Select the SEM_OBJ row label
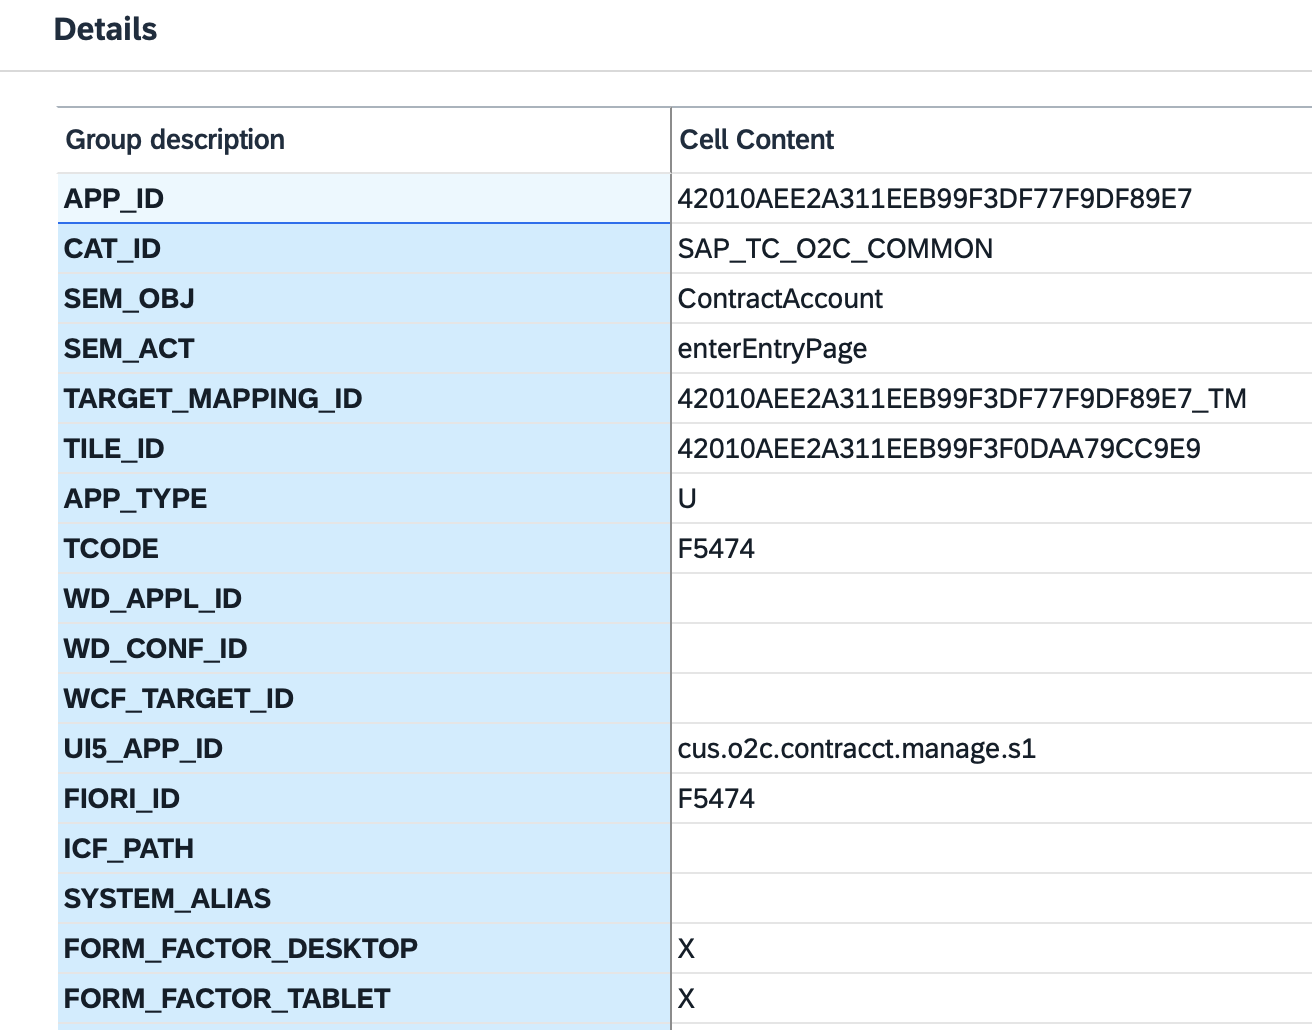Image resolution: width=1312 pixels, height=1030 pixels. click(x=364, y=298)
